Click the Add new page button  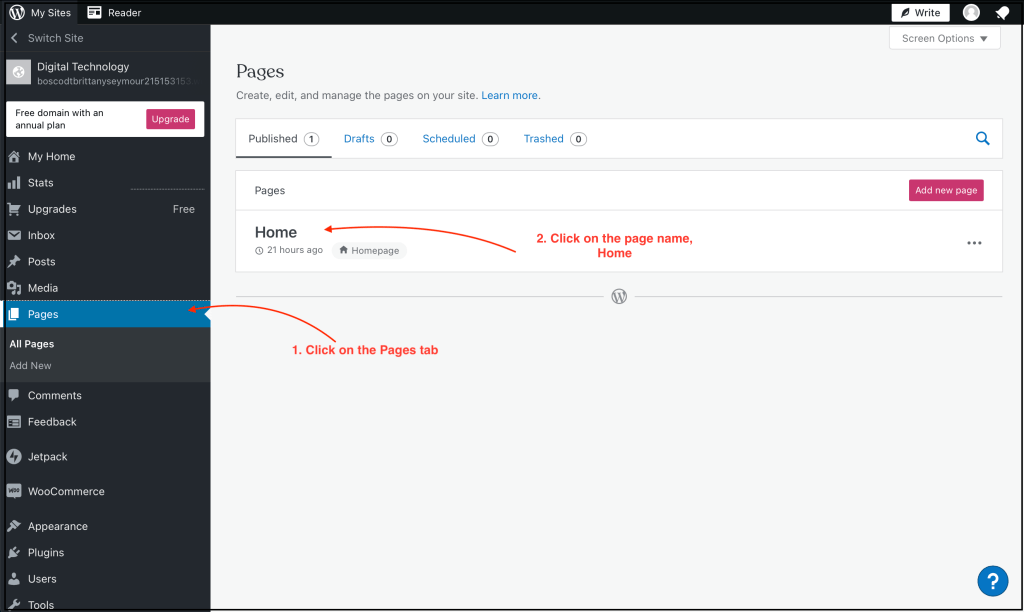point(945,190)
